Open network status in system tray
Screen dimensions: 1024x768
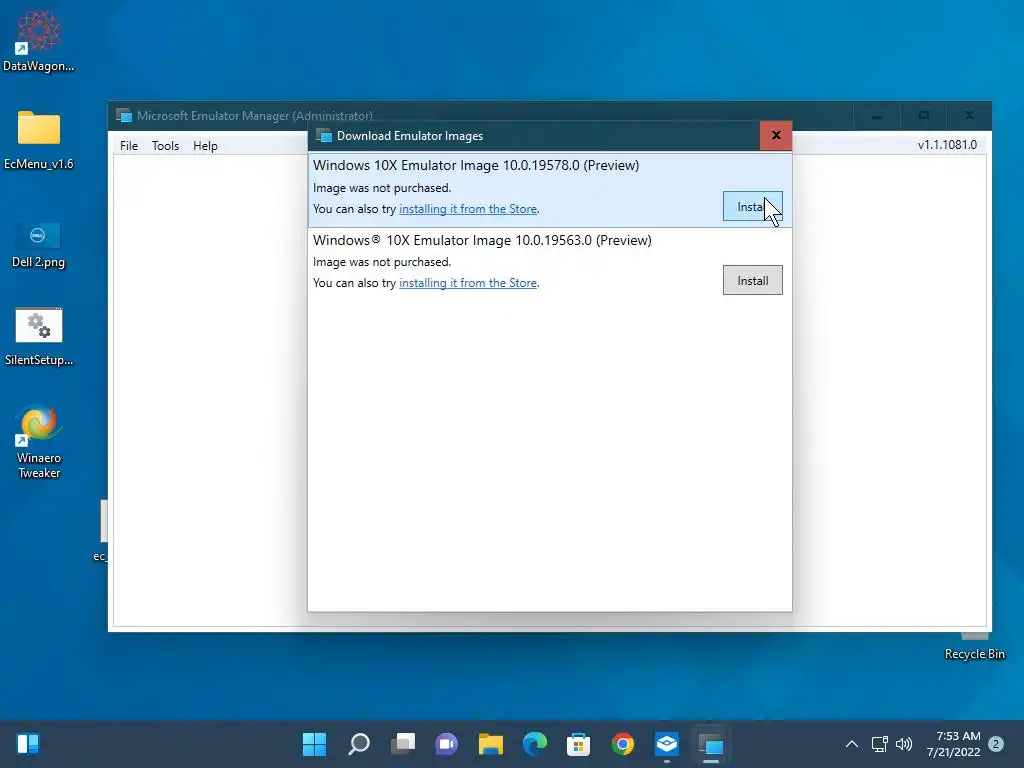880,744
